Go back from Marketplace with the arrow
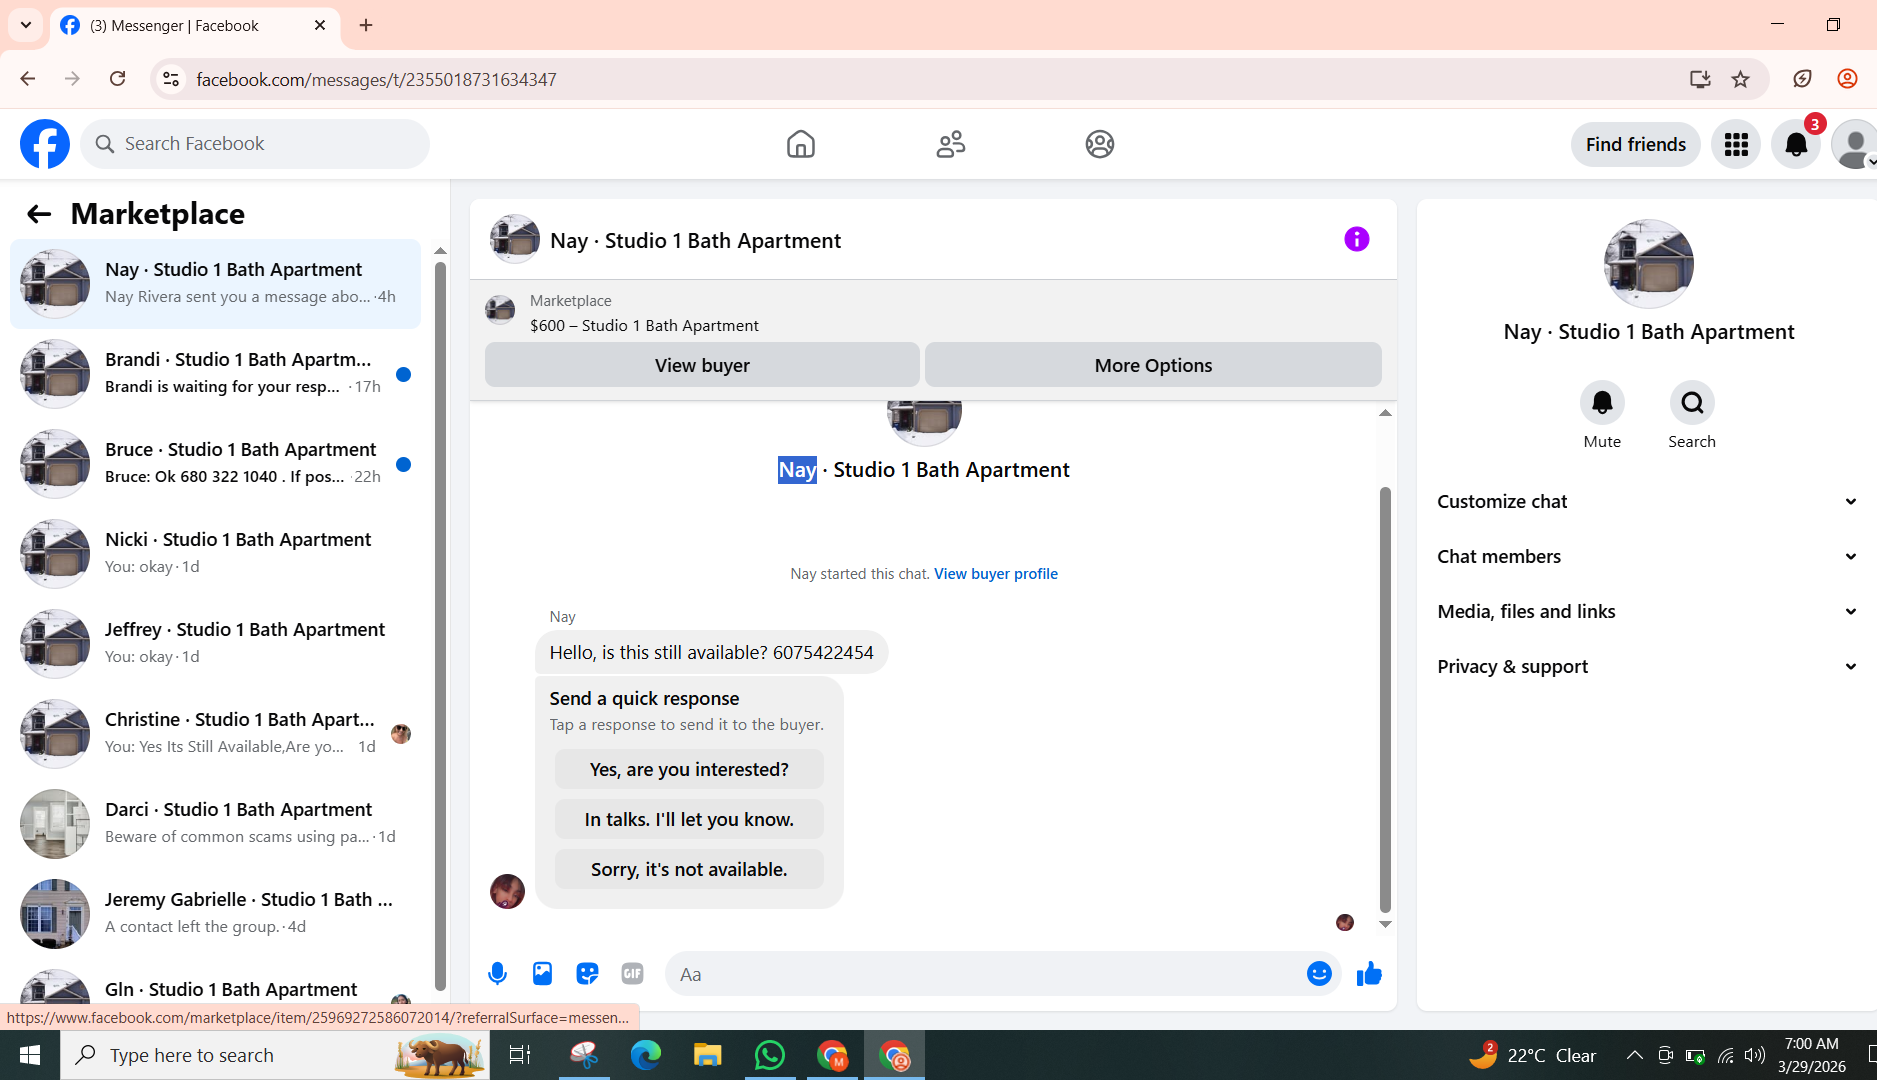Image resolution: width=1877 pixels, height=1080 pixels. coord(39,214)
